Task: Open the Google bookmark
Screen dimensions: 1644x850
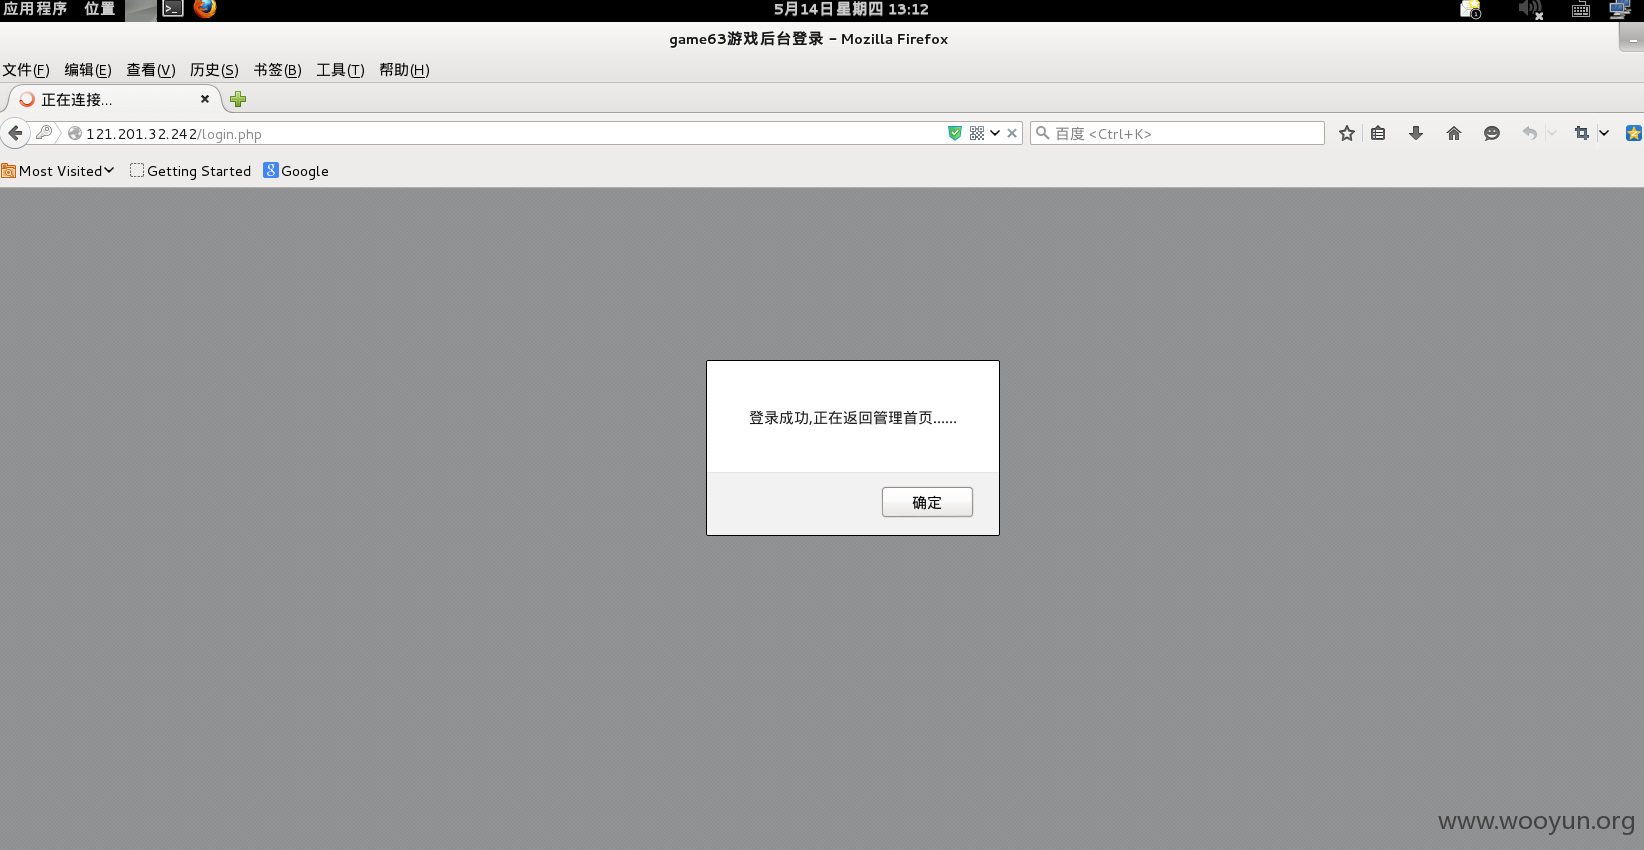Action: coord(296,171)
